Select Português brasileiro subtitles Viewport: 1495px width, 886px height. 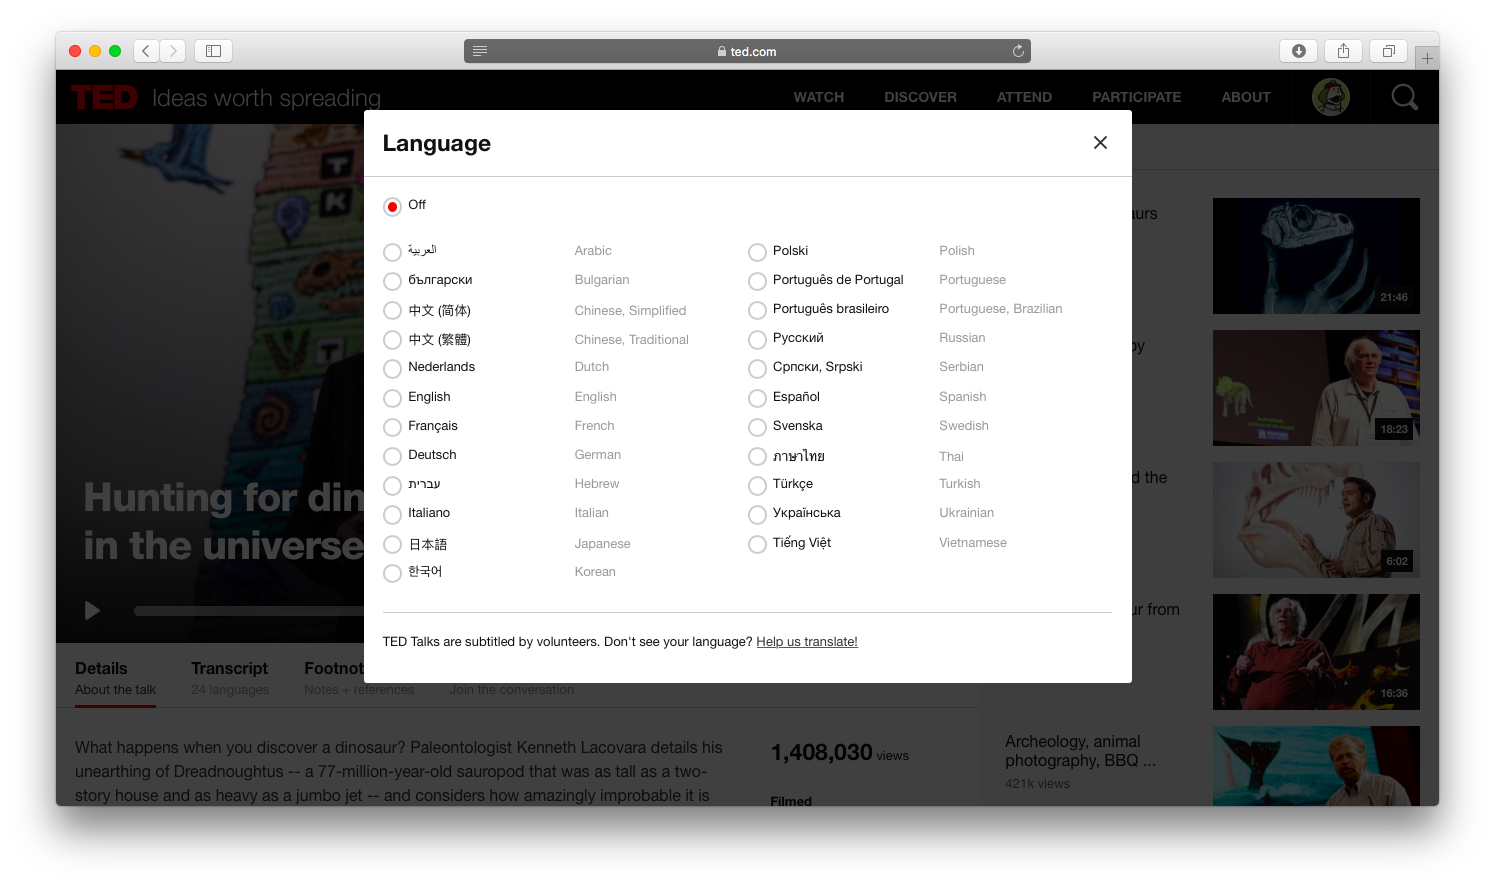[x=758, y=310]
